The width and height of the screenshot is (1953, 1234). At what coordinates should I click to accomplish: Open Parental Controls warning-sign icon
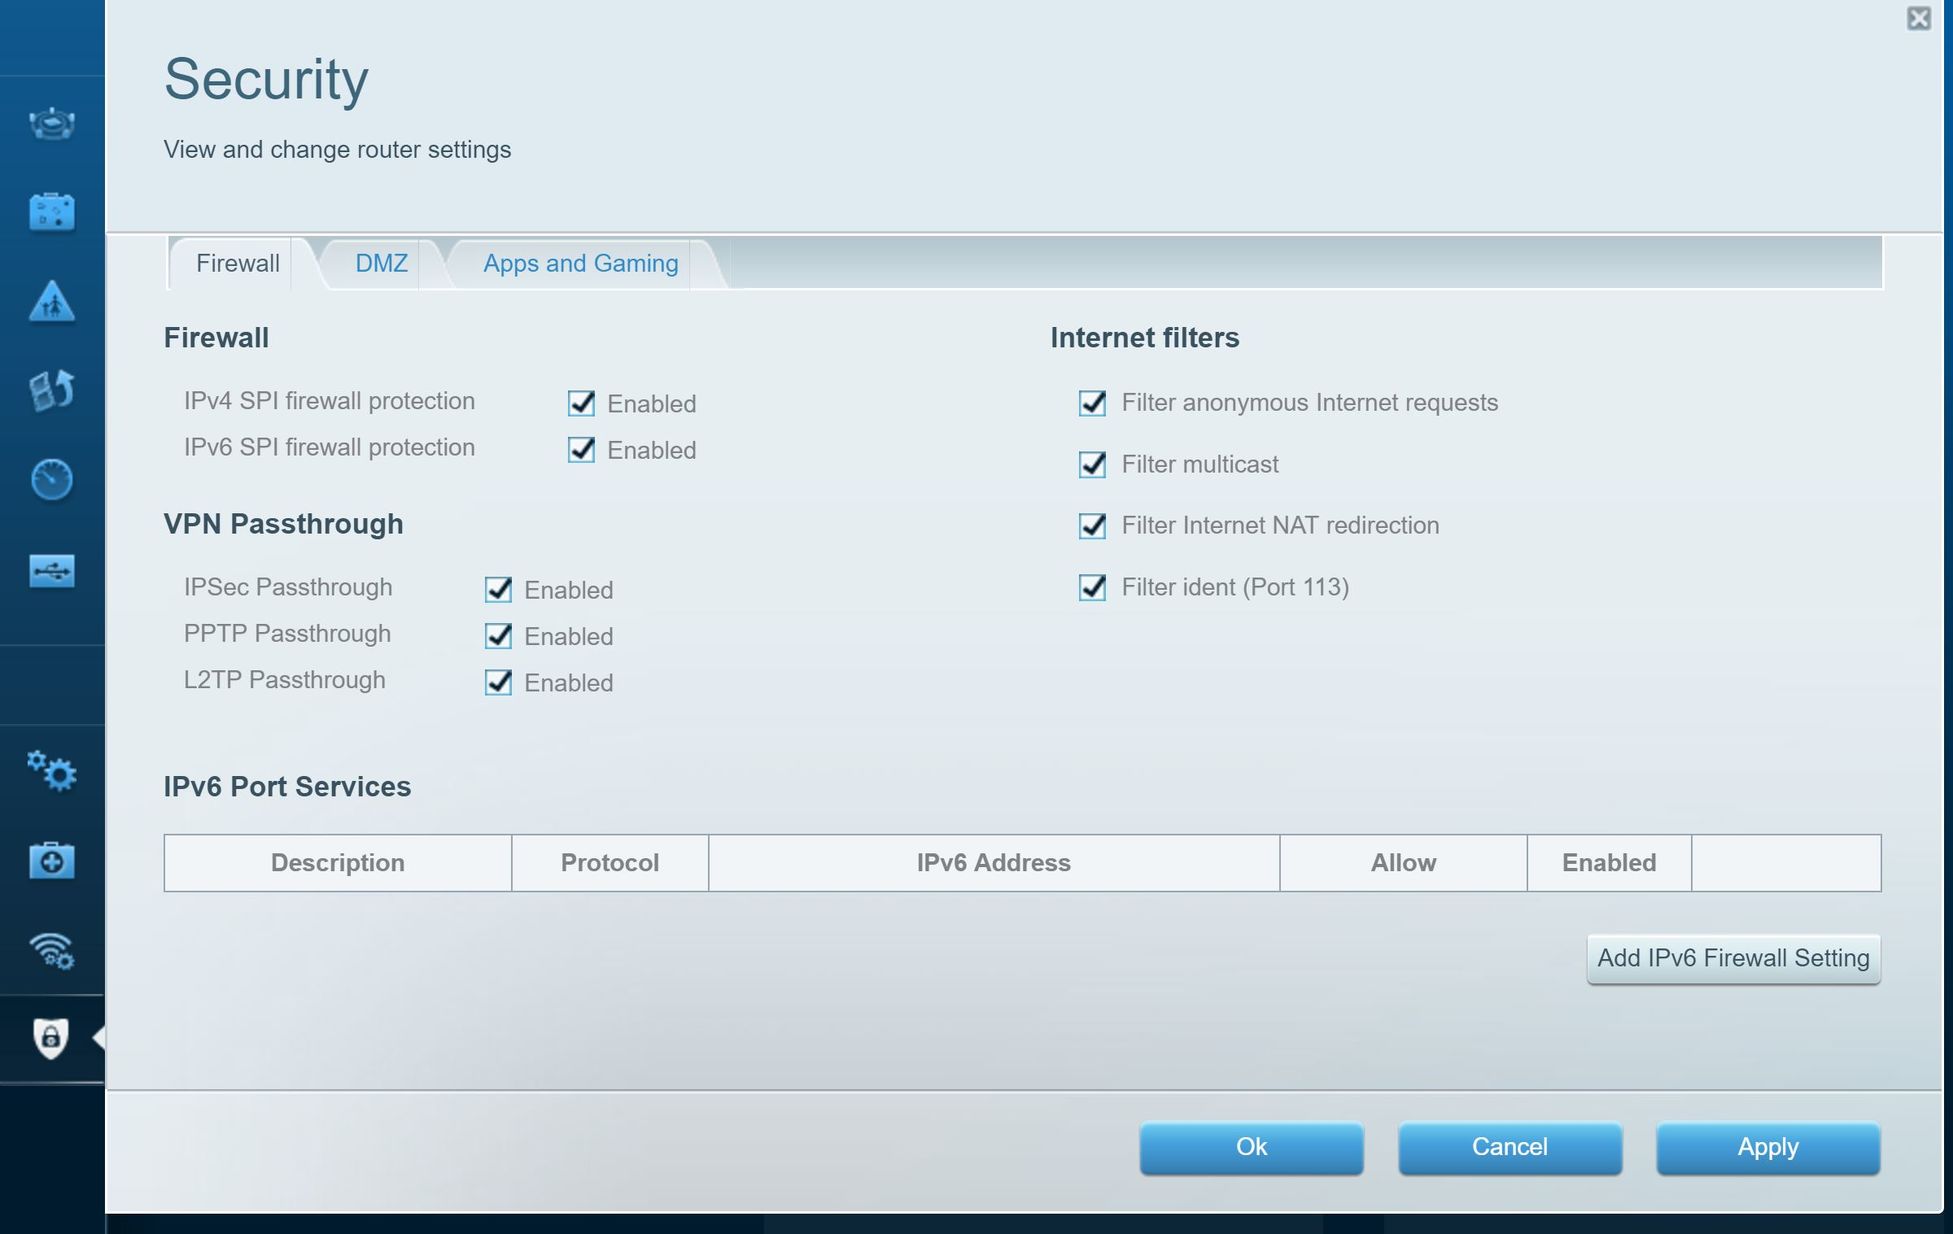pyautogui.click(x=51, y=301)
